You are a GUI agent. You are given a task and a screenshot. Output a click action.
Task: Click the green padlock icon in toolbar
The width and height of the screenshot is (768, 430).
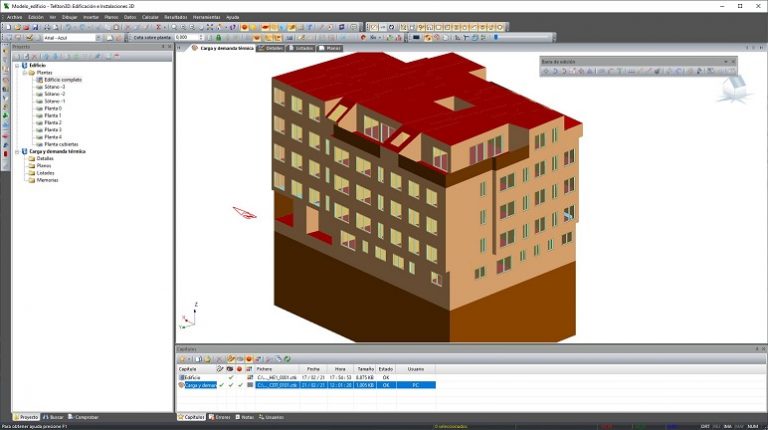pos(218,38)
